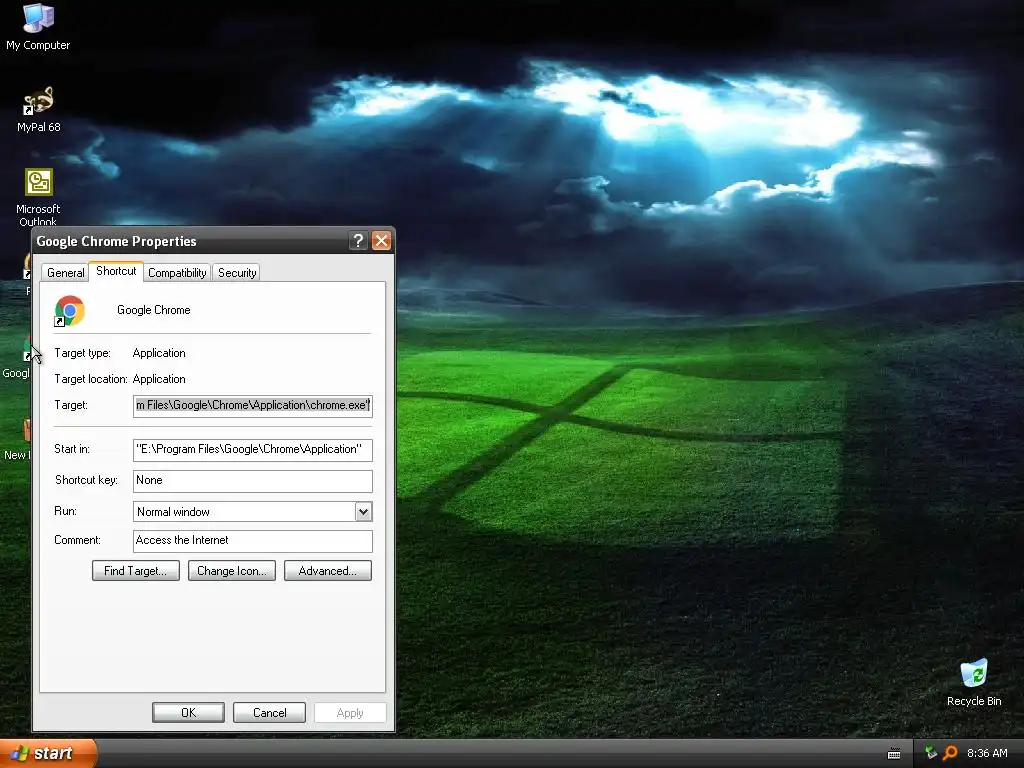Select the My Computer desktop icon

38,27
